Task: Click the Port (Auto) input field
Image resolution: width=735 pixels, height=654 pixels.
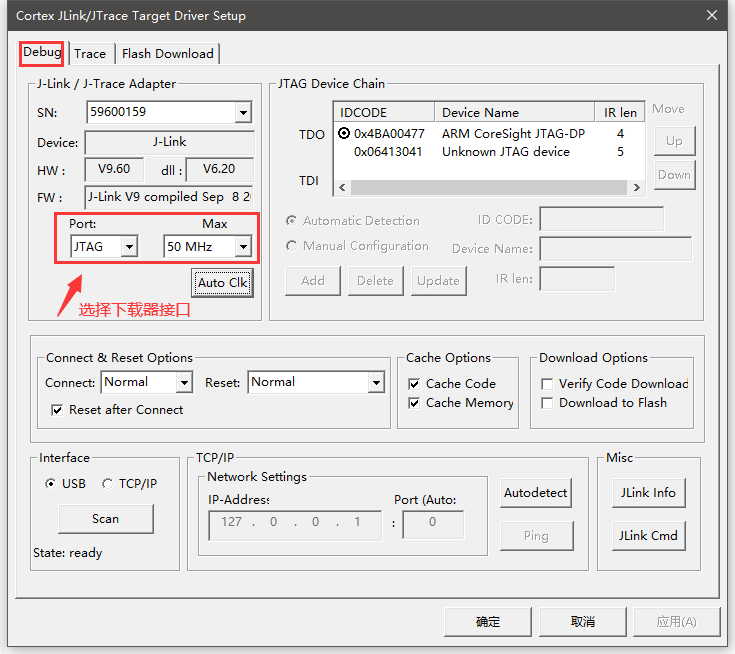Action: tap(433, 525)
